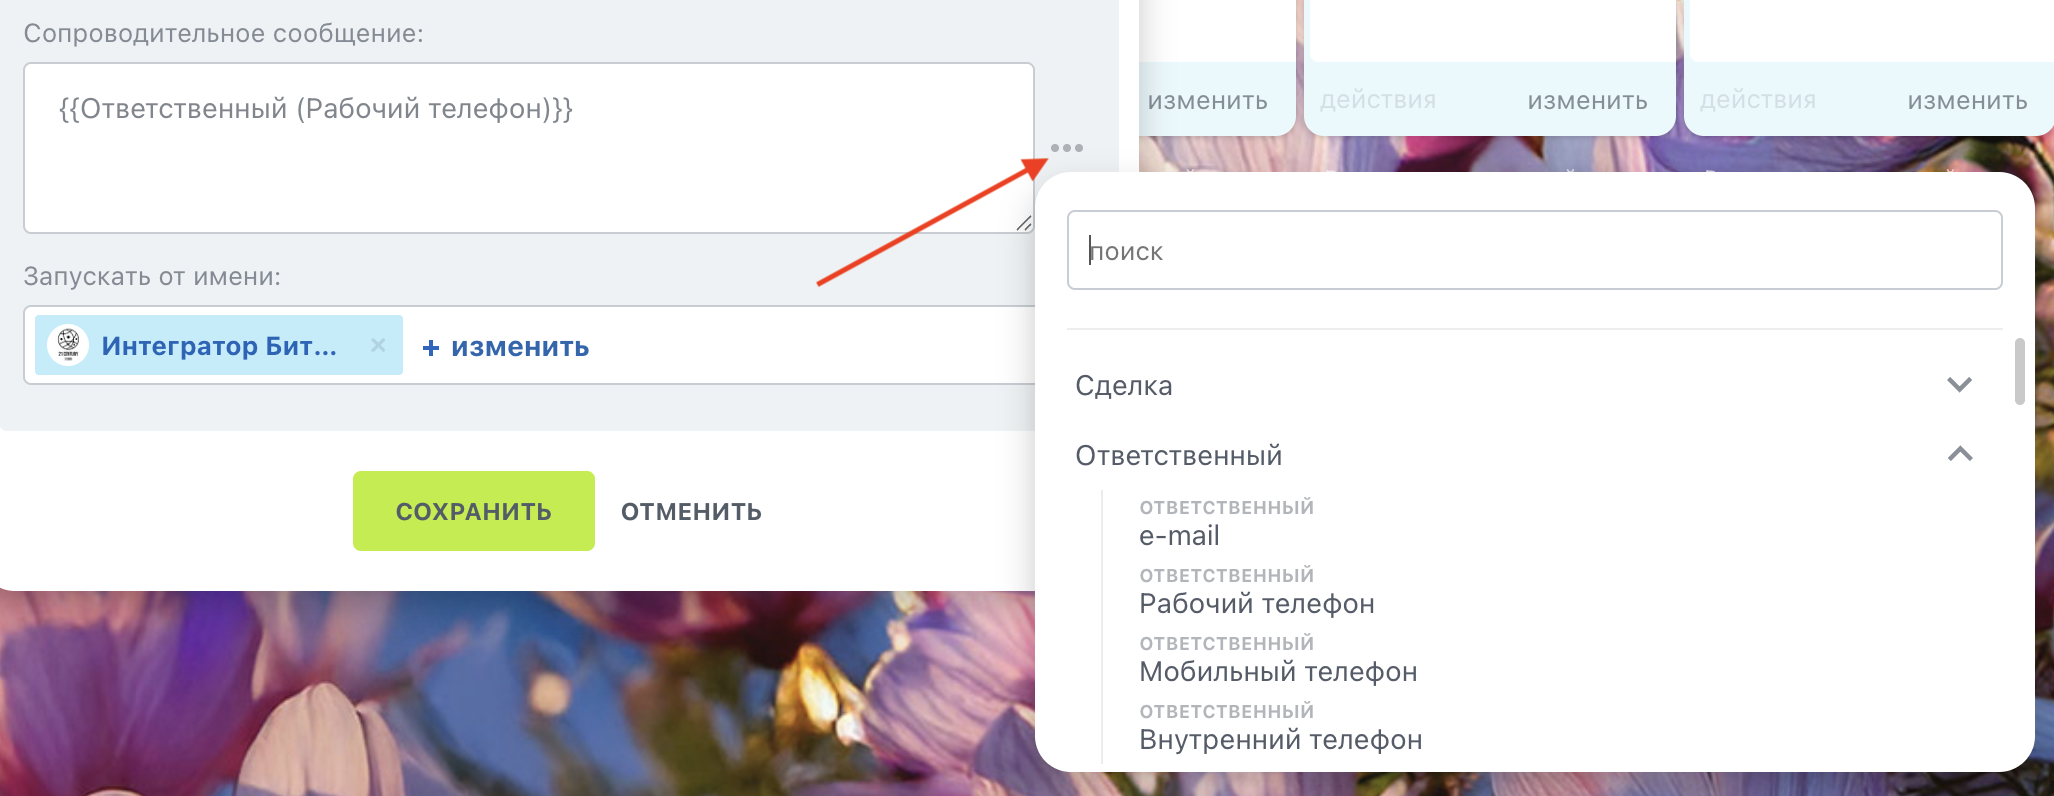The height and width of the screenshot is (796, 2054).
Task: Click изменить on the middle background card
Action: point(1587,101)
